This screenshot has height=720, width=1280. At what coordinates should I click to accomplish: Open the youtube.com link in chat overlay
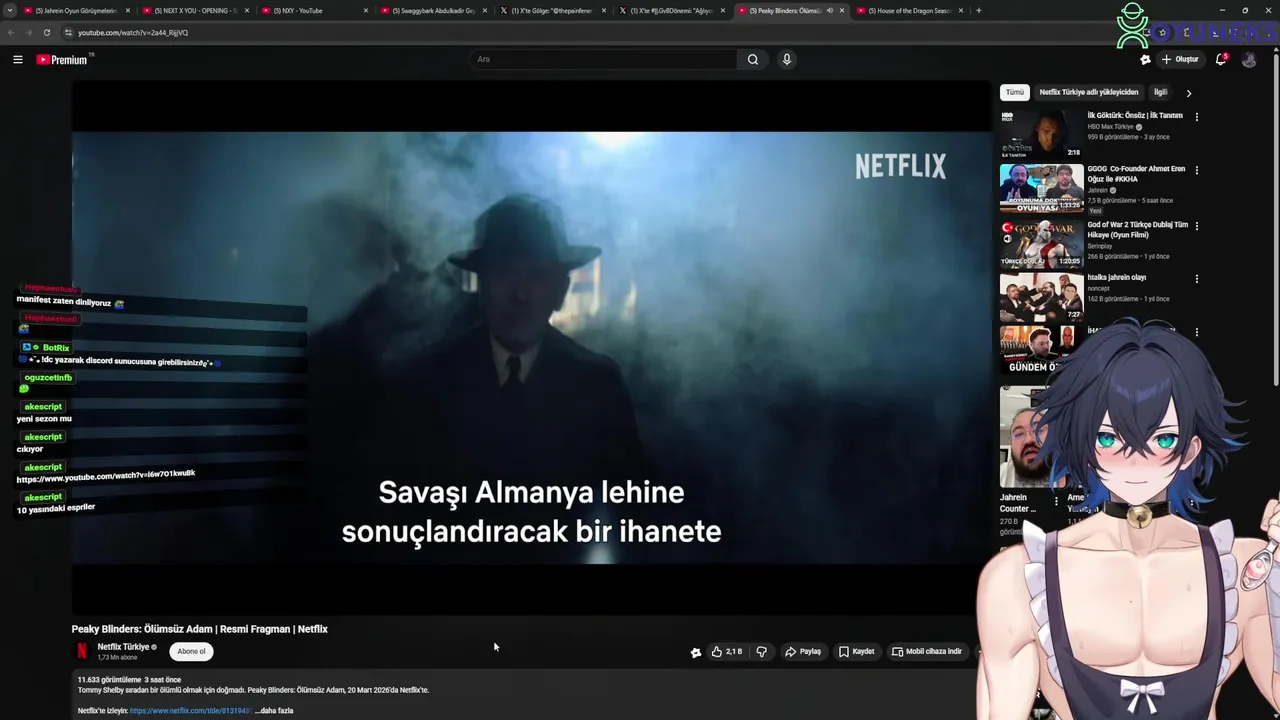pos(106,476)
